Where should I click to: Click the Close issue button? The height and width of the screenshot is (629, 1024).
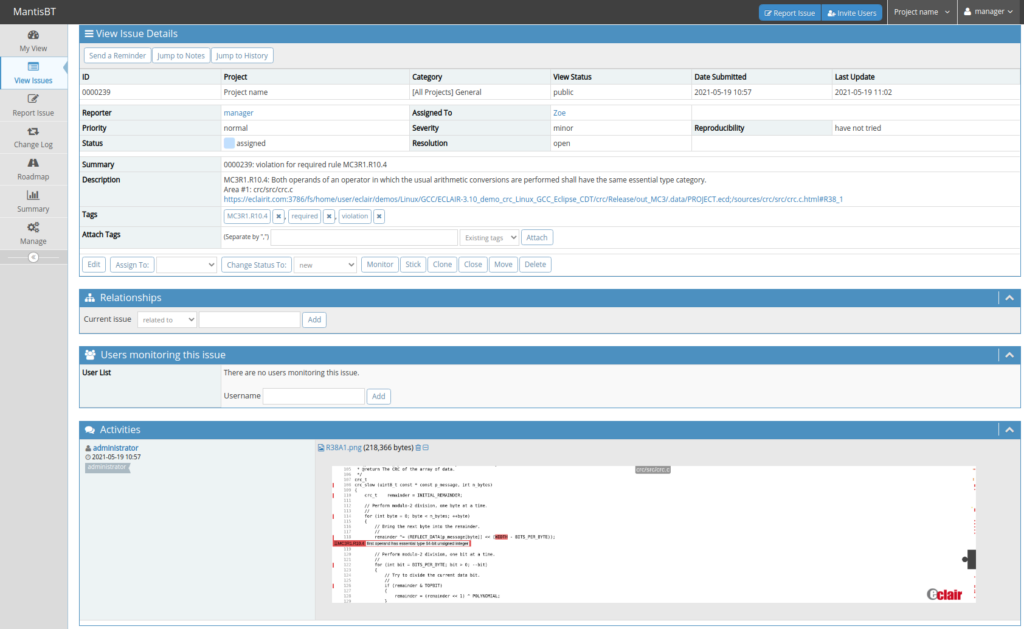pos(473,265)
